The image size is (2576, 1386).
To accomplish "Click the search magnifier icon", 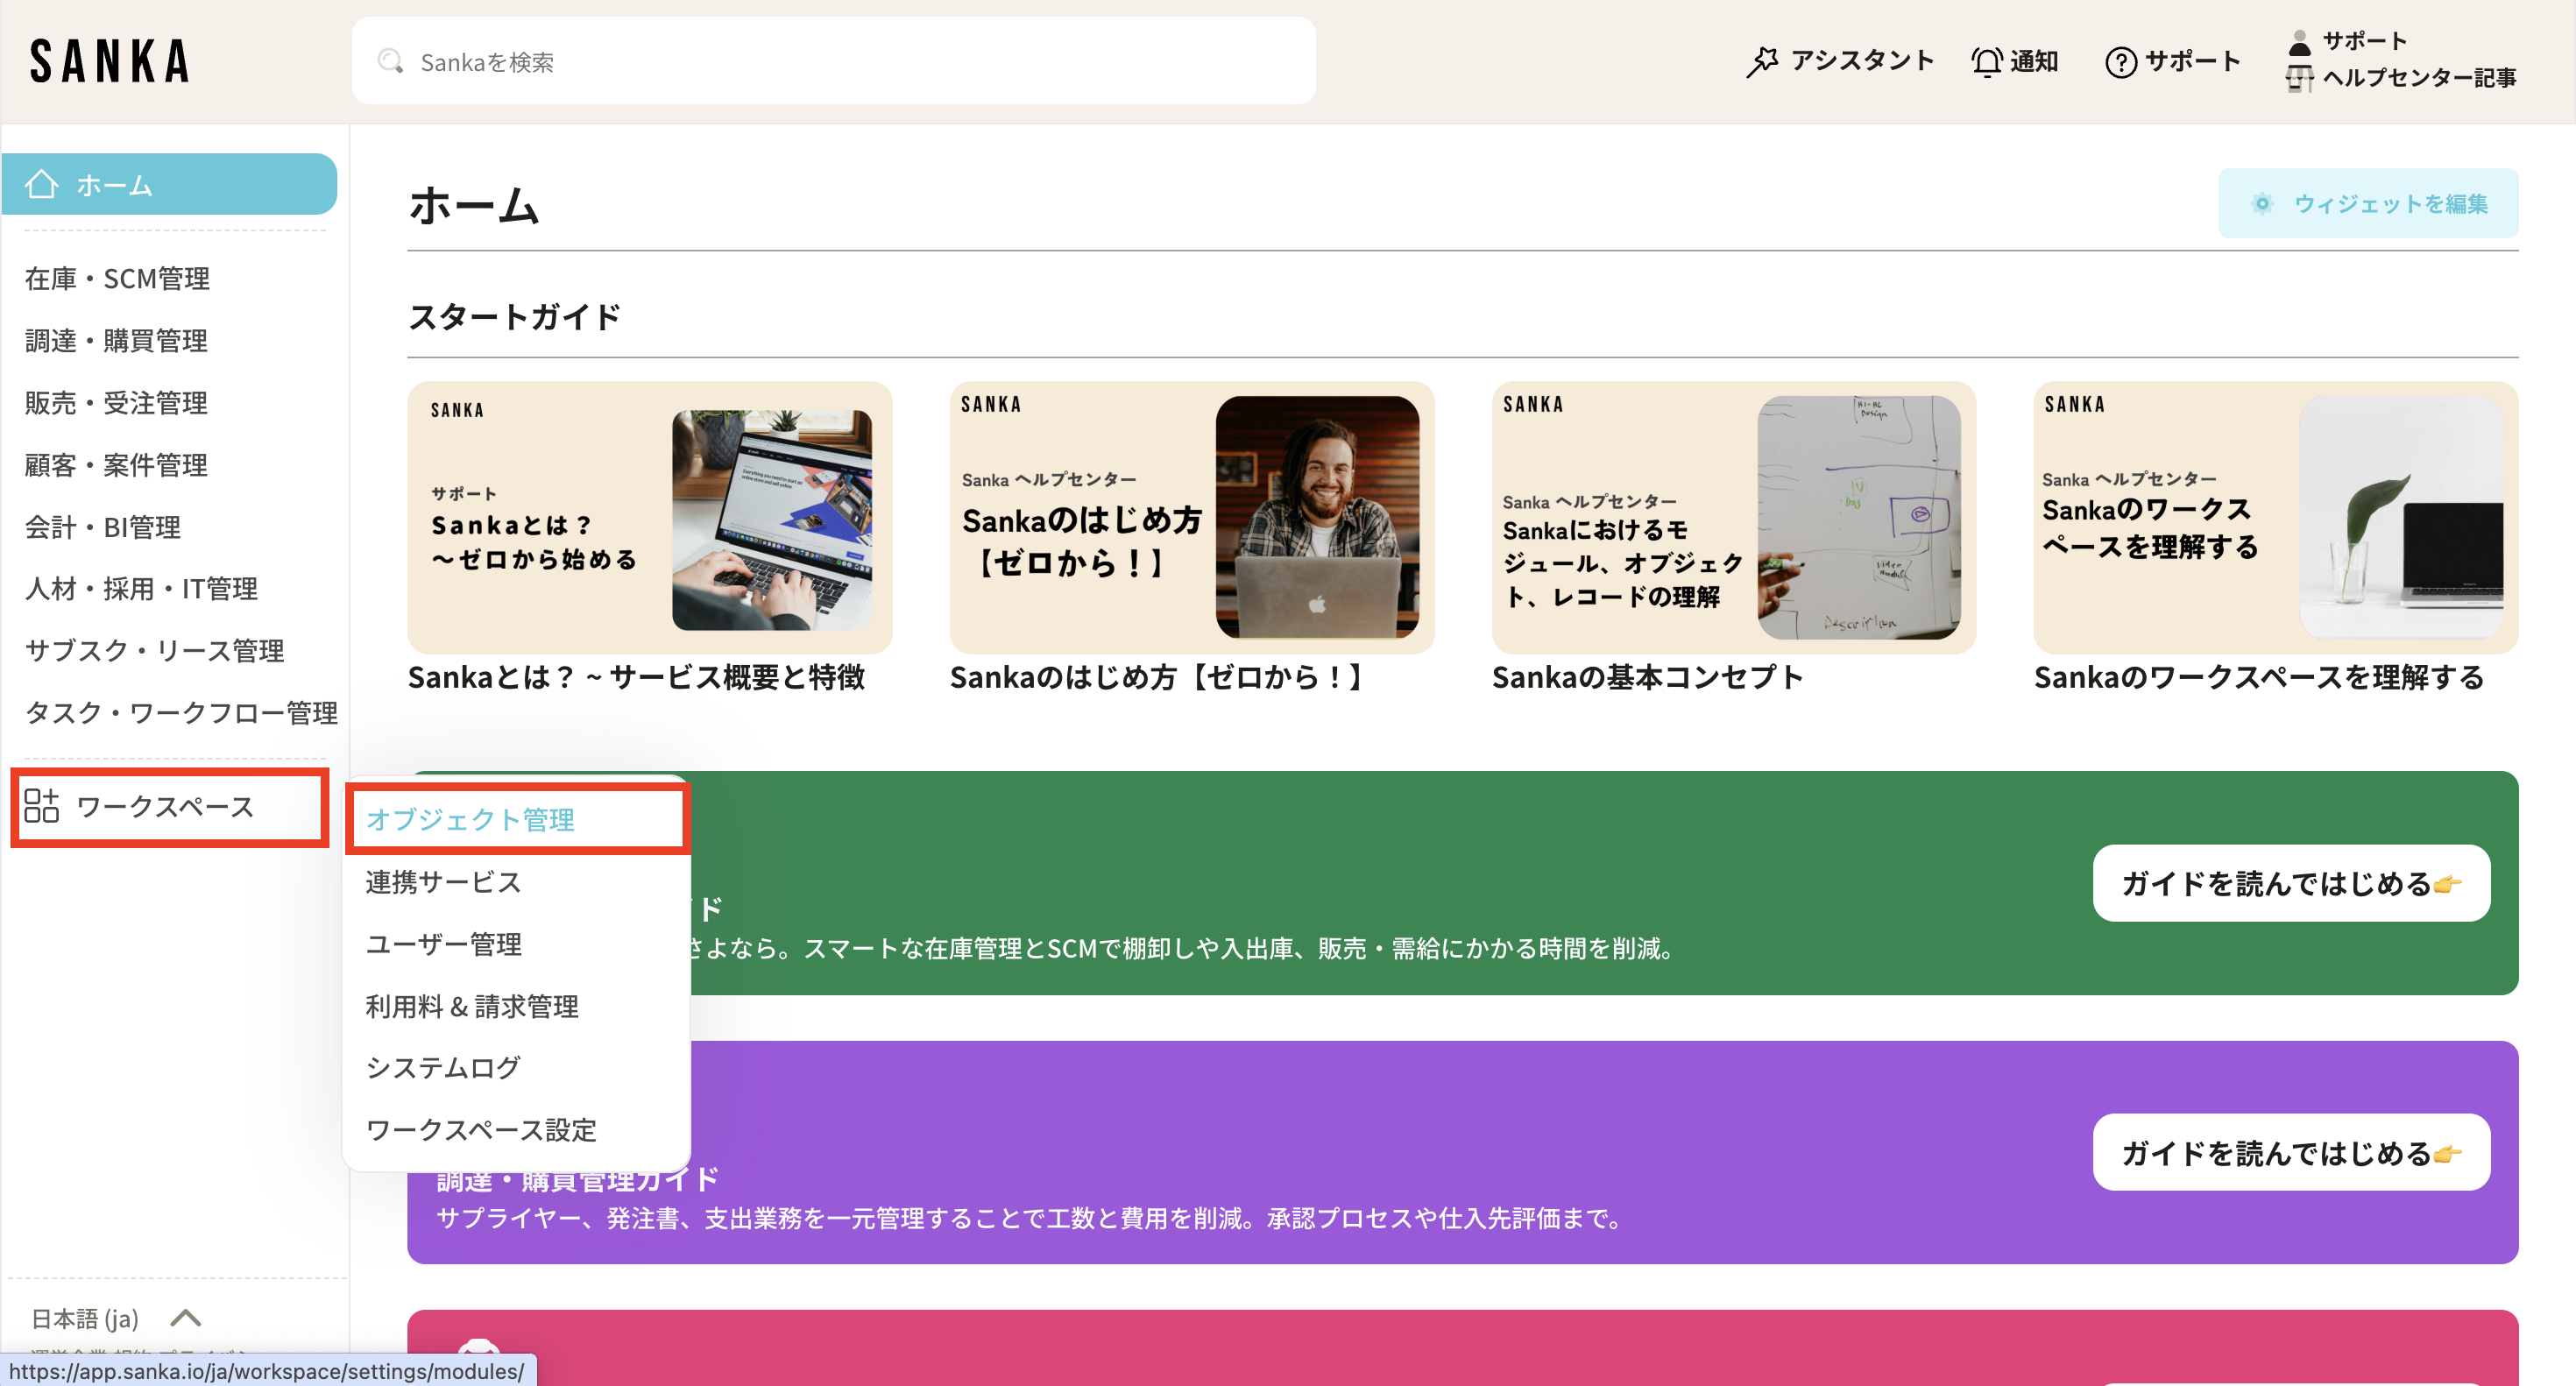I will click(390, 62).
